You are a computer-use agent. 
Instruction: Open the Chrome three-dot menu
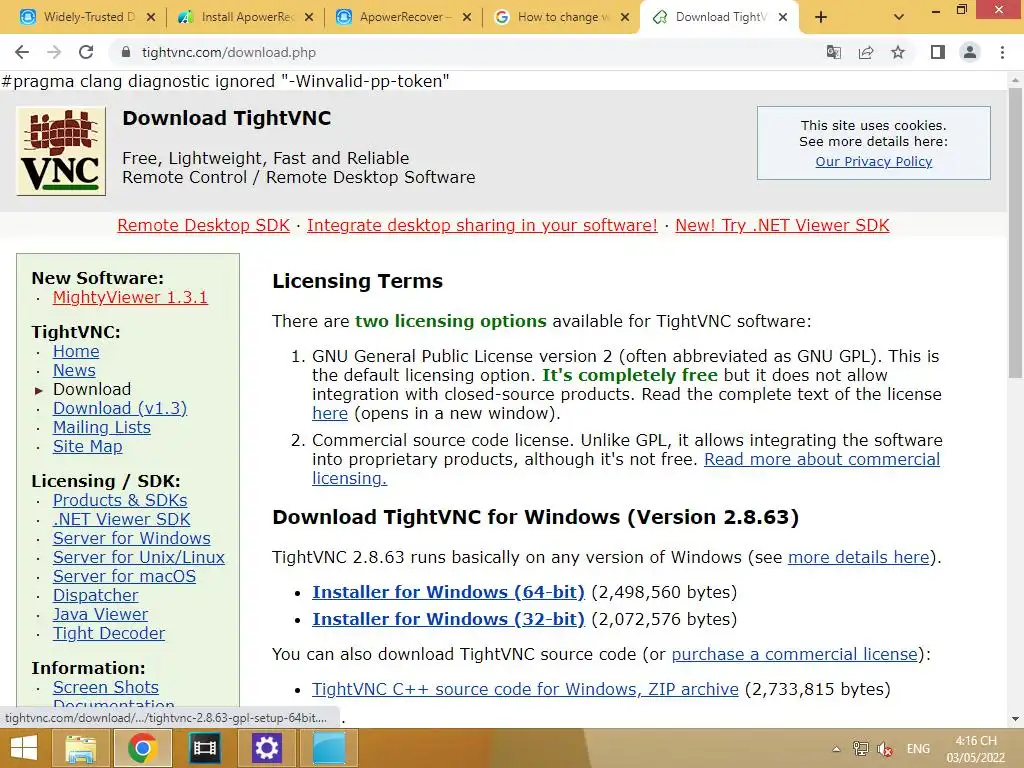click(1002, 52)
